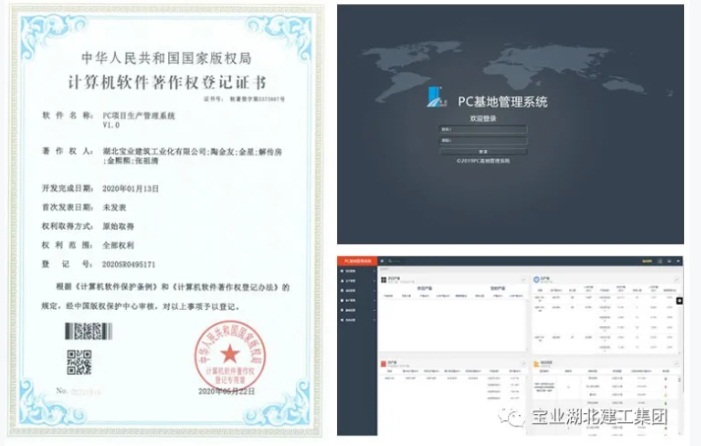The image size is (701, 446).
Task: Open the second item in the dashboard sidebar
Action: 357,281
